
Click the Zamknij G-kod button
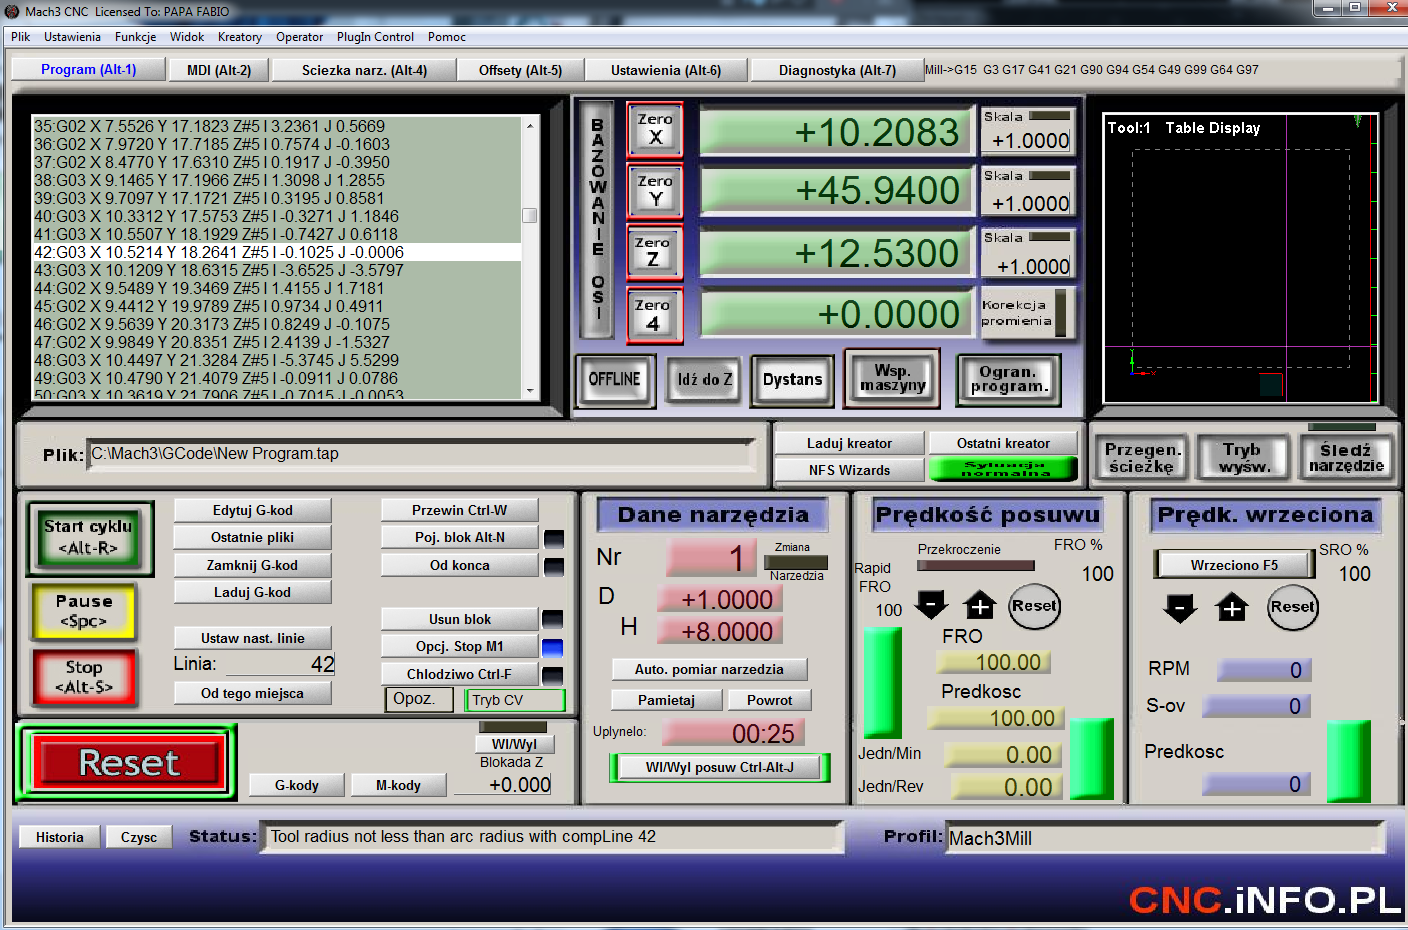[x=252, y=565]
